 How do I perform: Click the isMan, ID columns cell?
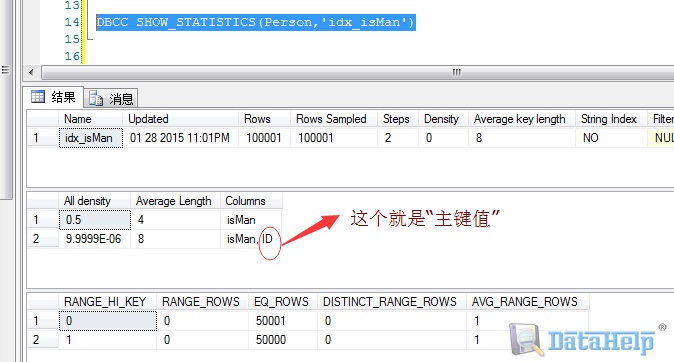click(251, 239)
